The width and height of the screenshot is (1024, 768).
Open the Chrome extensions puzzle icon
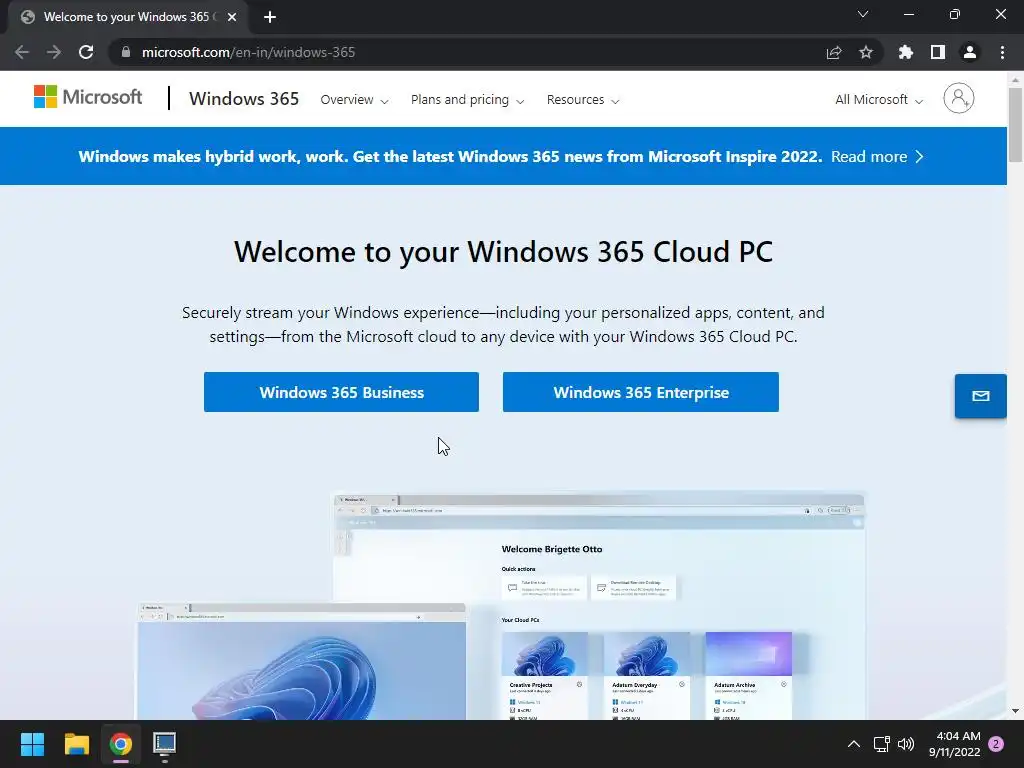click(x=906, y=52)
